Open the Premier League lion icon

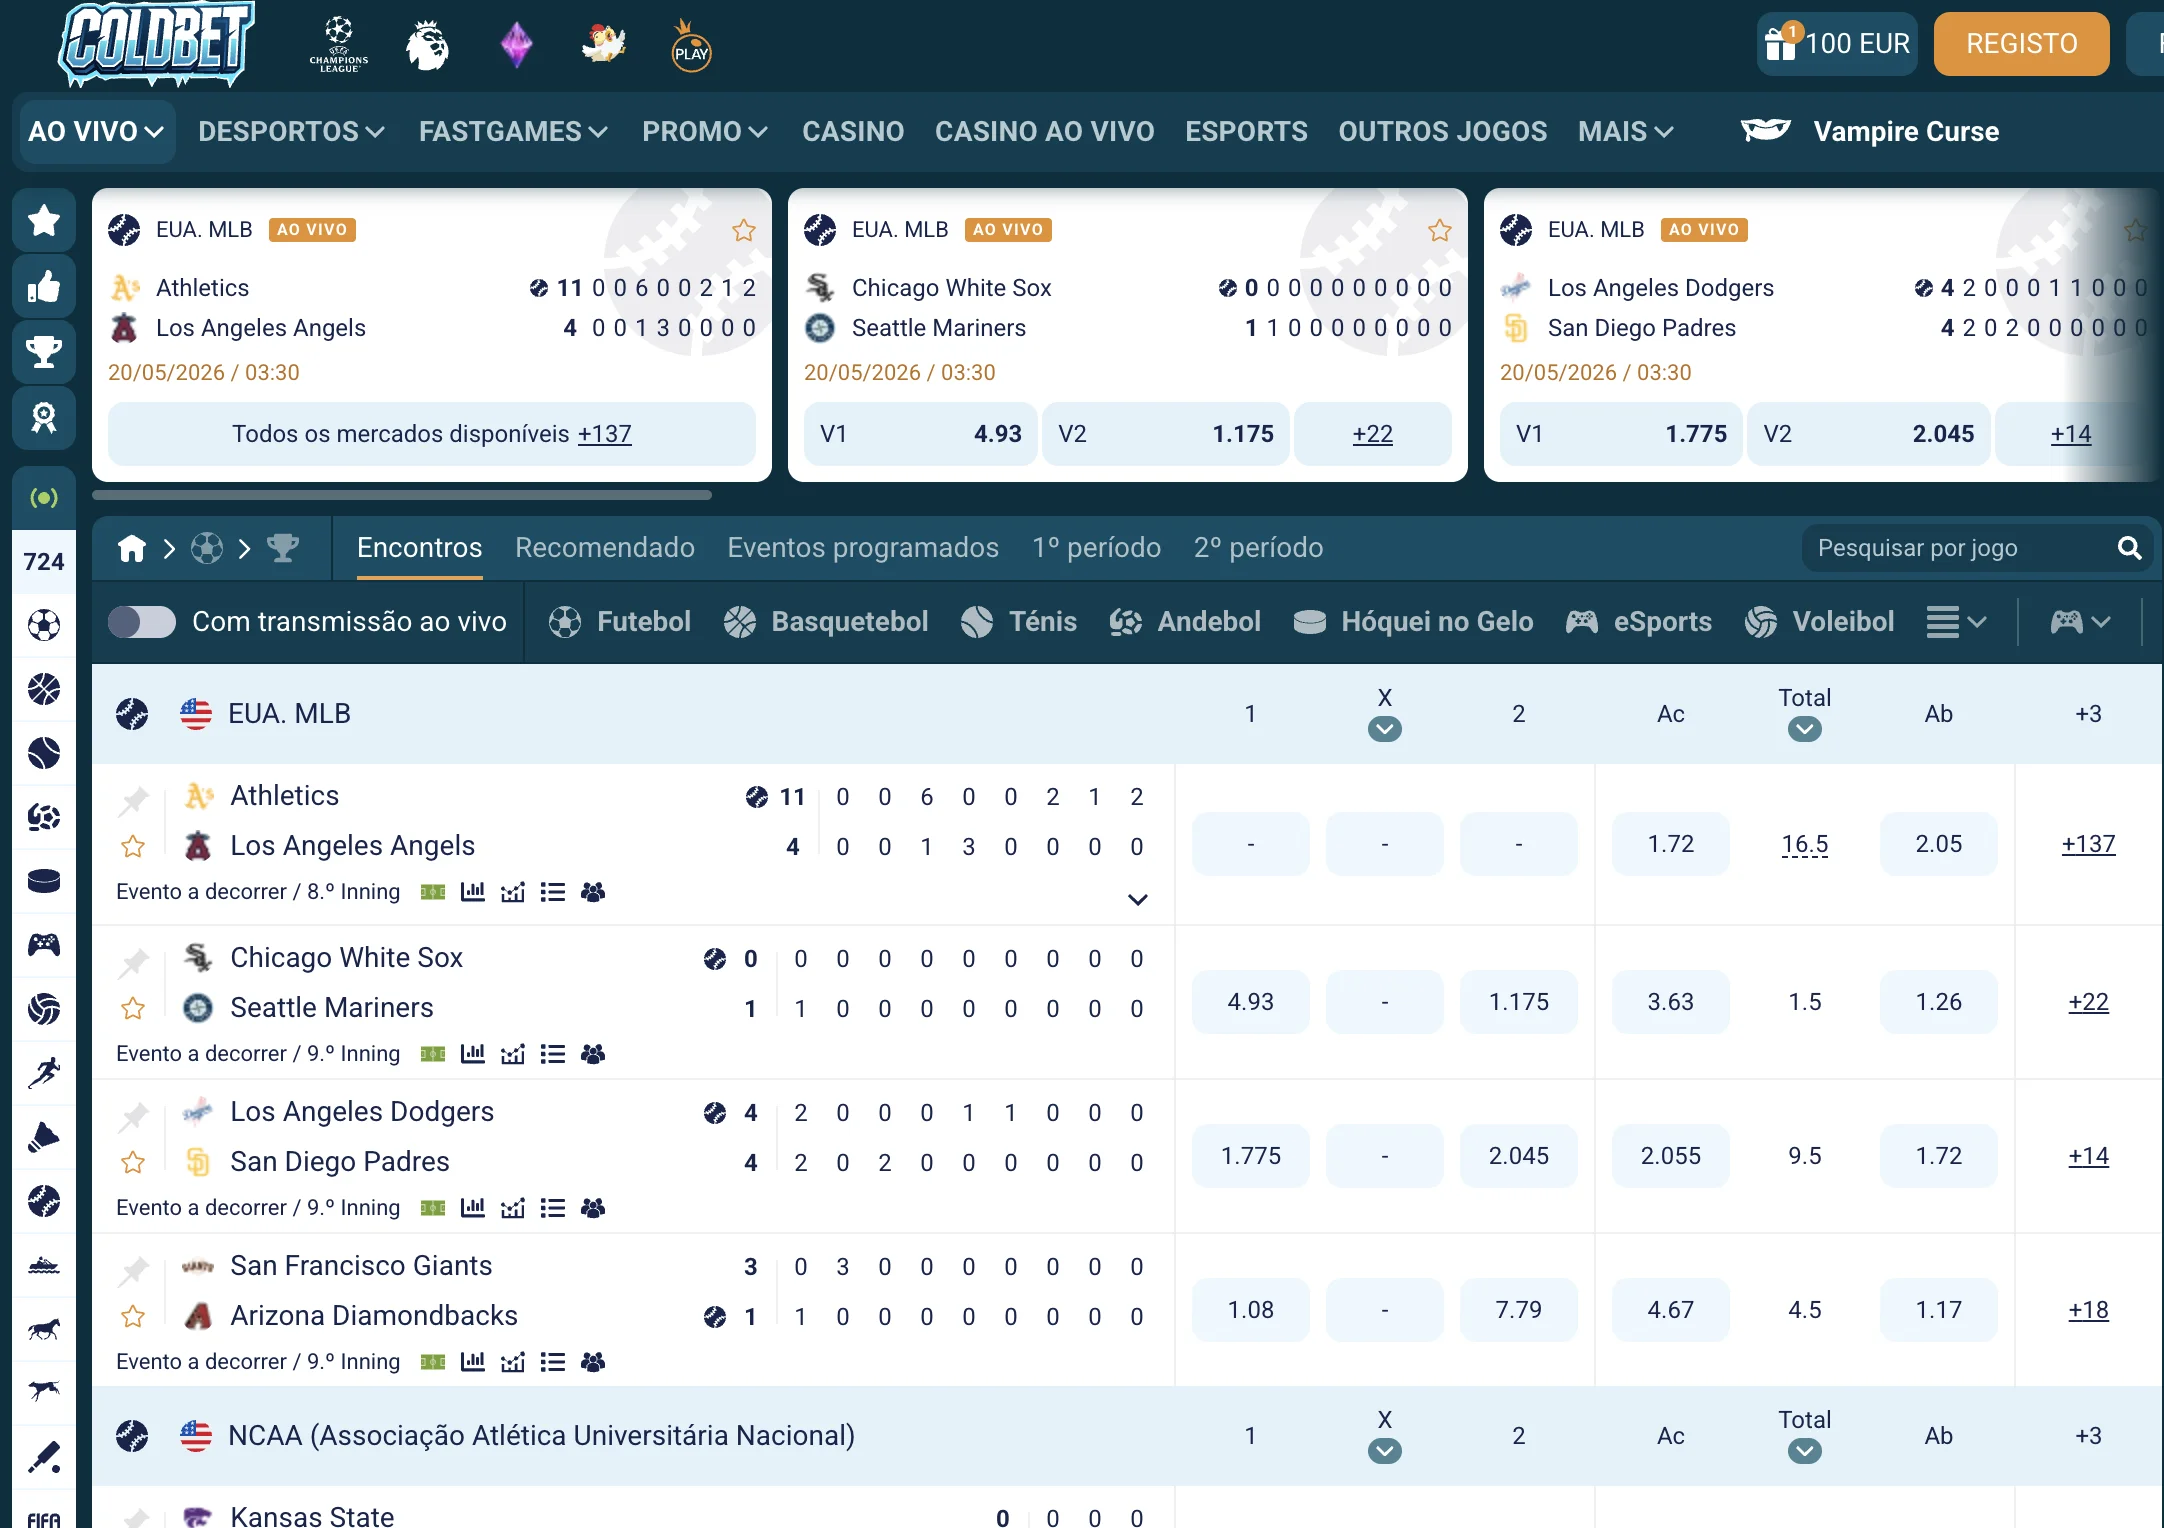point(427,45)
